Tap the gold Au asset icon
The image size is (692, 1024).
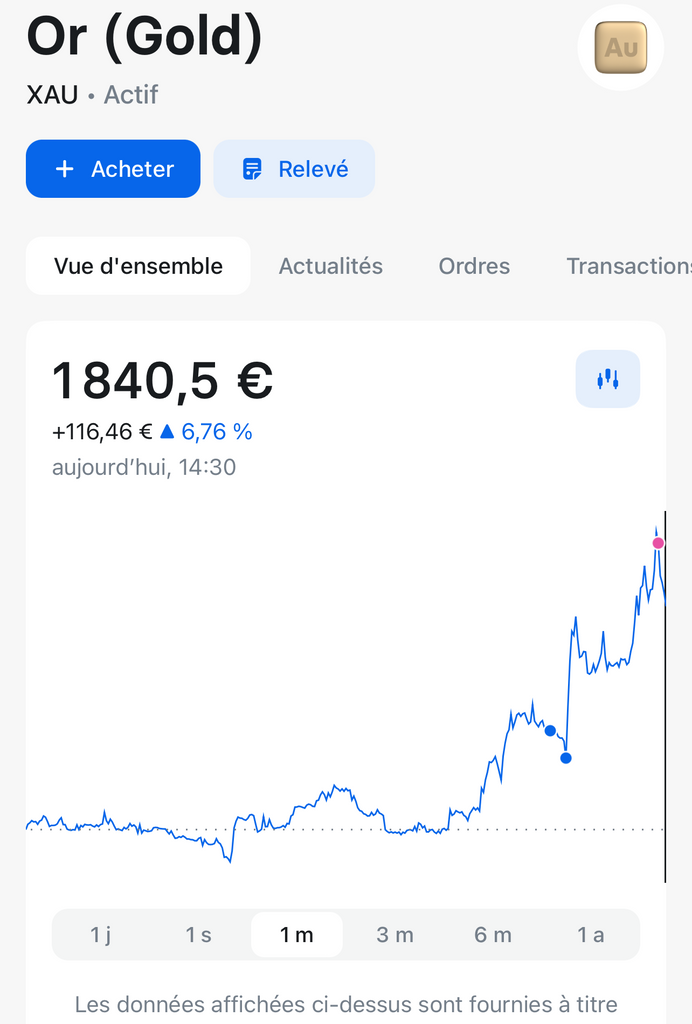621,47
